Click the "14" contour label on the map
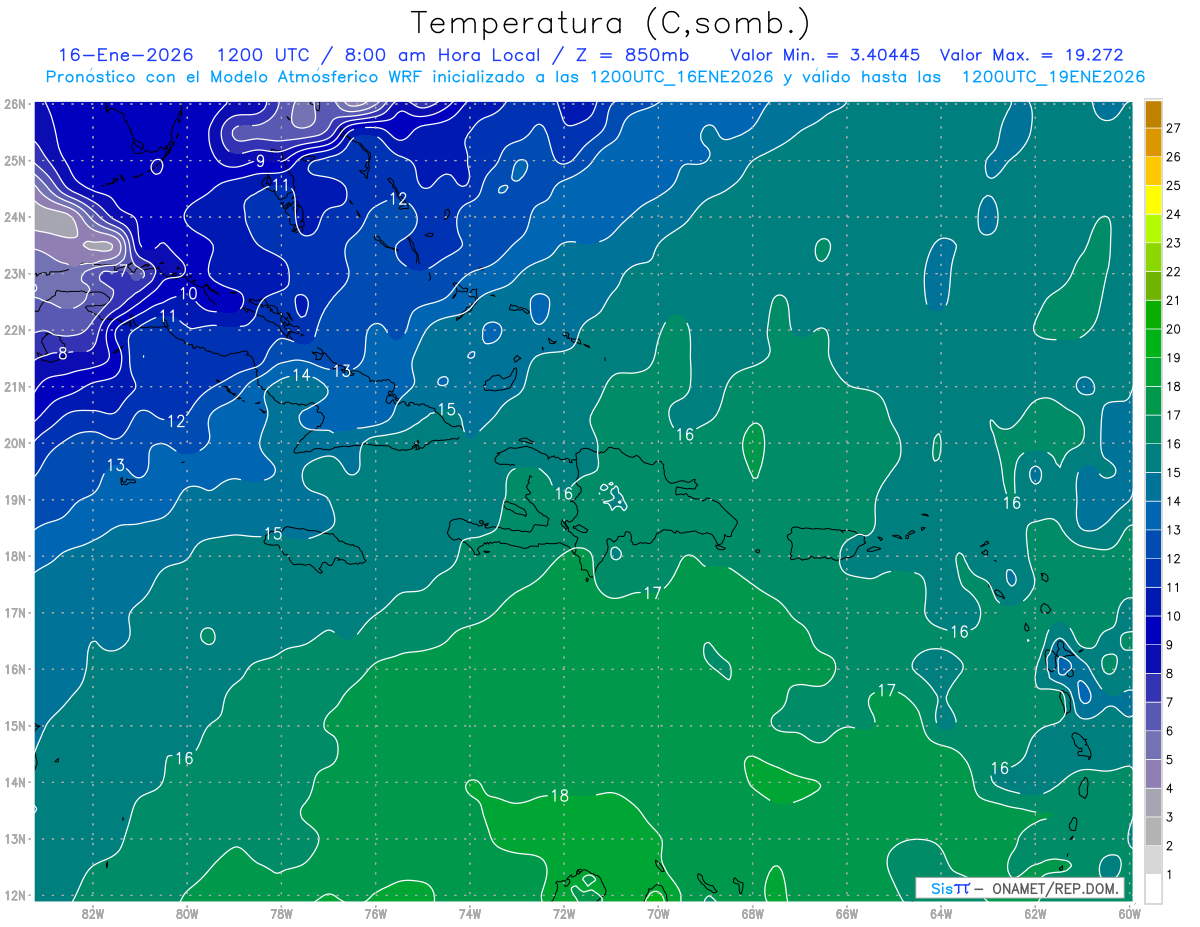 301,375
